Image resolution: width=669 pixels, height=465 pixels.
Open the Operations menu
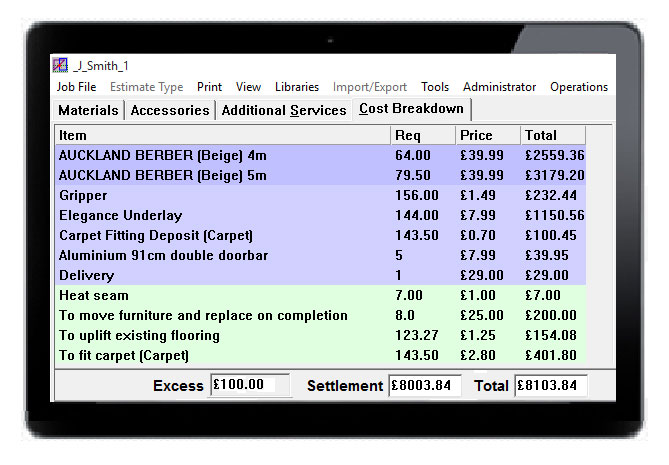pos(578,87)
